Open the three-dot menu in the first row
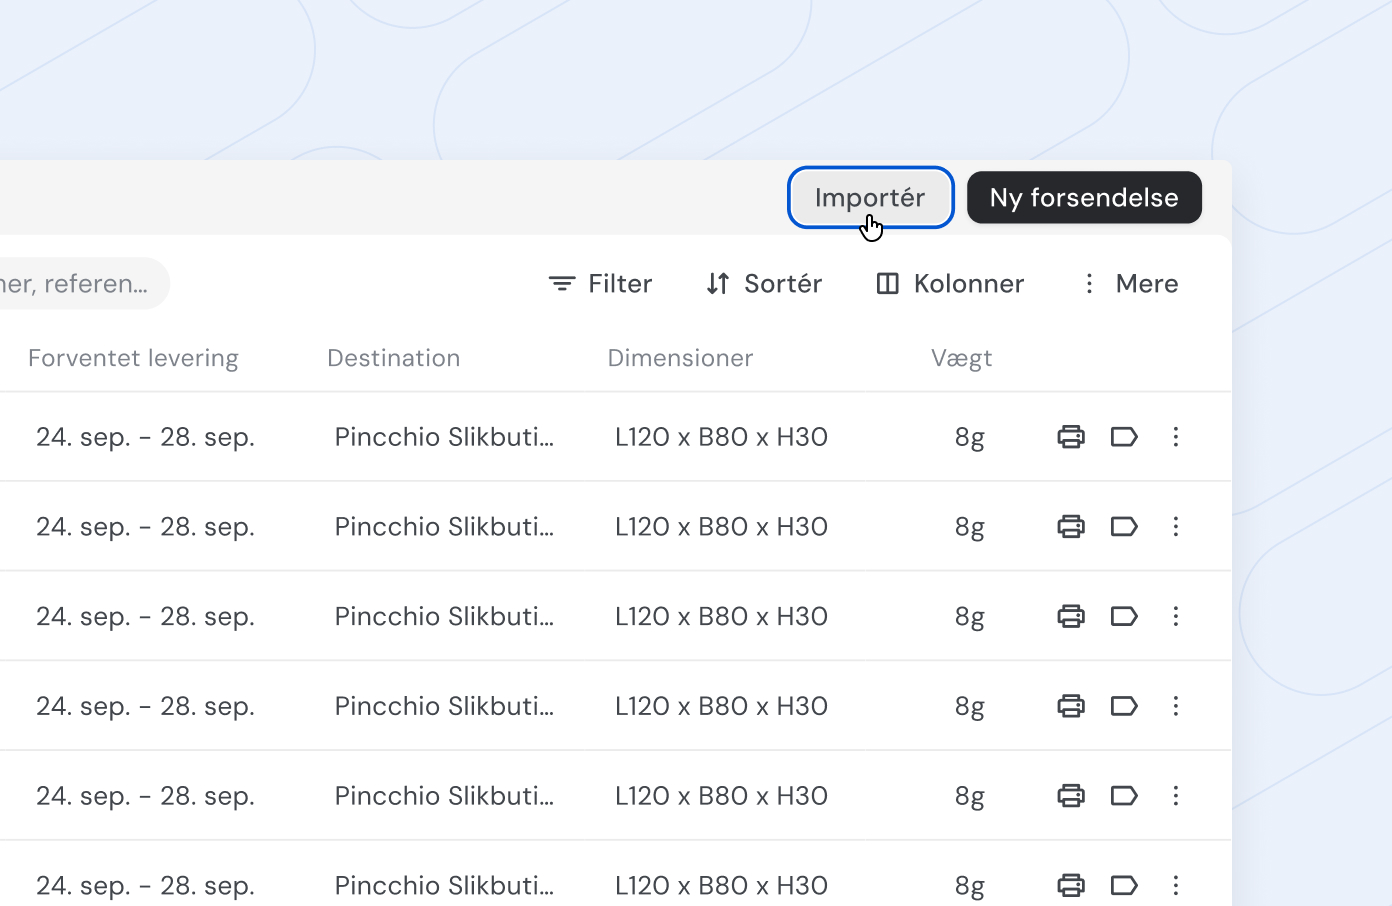1392x906 pixels. click(1176, 437)
